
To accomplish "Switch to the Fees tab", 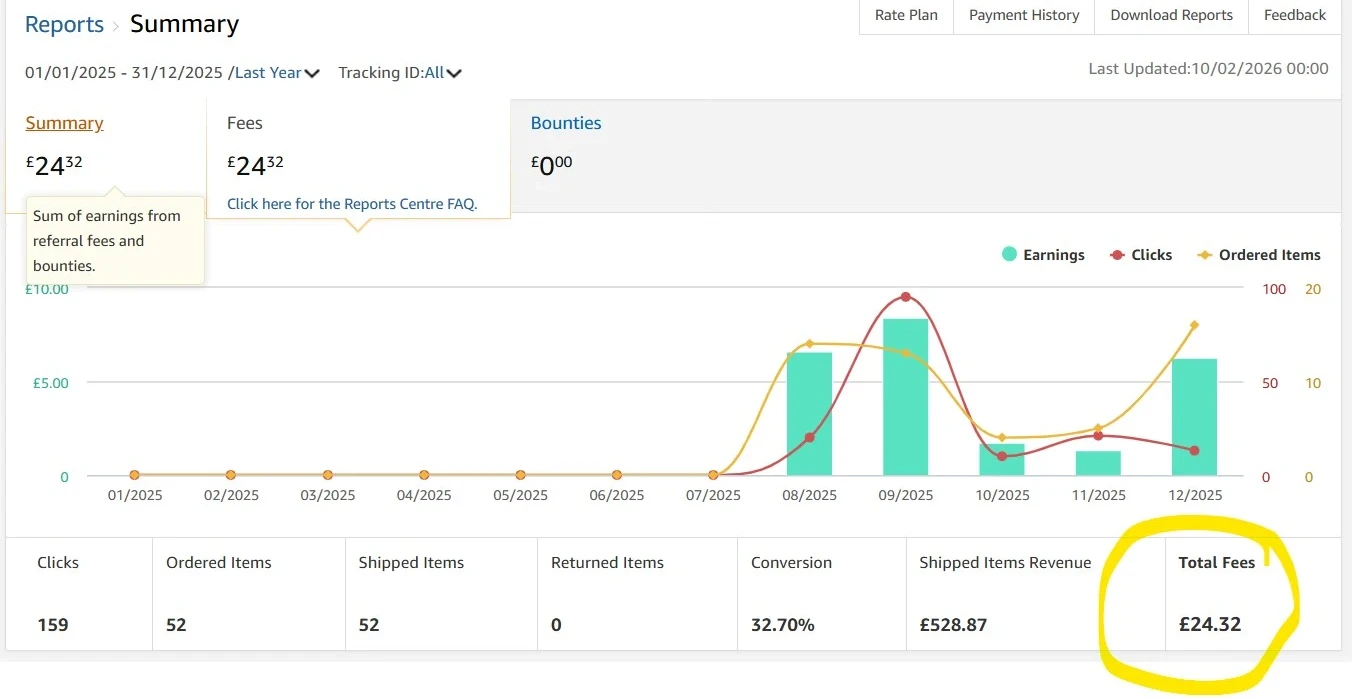I will (x=244, y=123).
